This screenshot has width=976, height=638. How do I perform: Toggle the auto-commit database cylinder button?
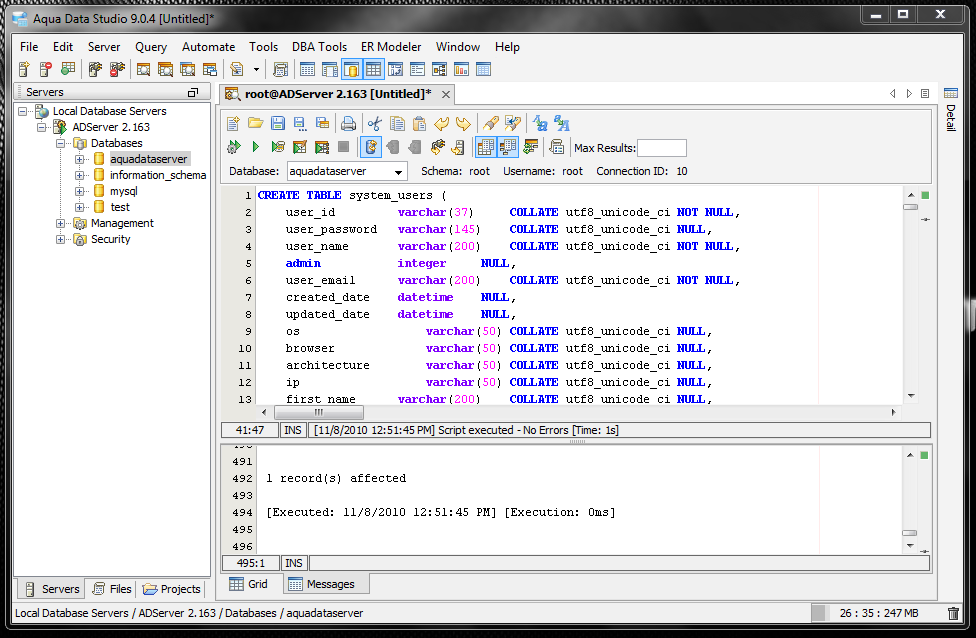tap(370, 148)
